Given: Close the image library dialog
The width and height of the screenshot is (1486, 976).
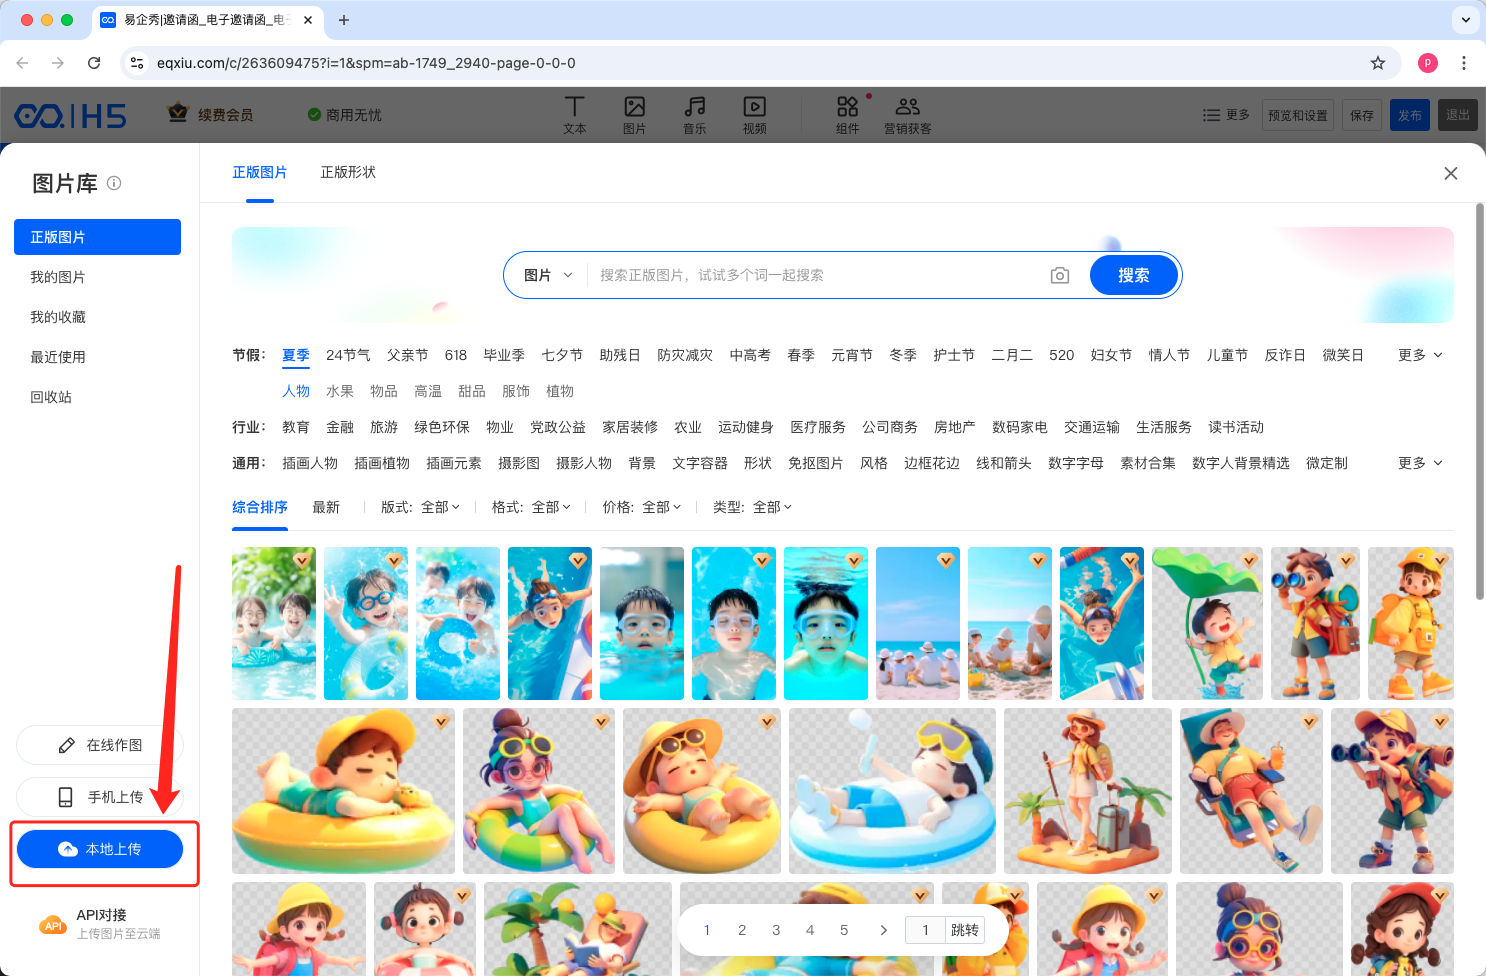Looking at the screenshot, I should 1450,173.
